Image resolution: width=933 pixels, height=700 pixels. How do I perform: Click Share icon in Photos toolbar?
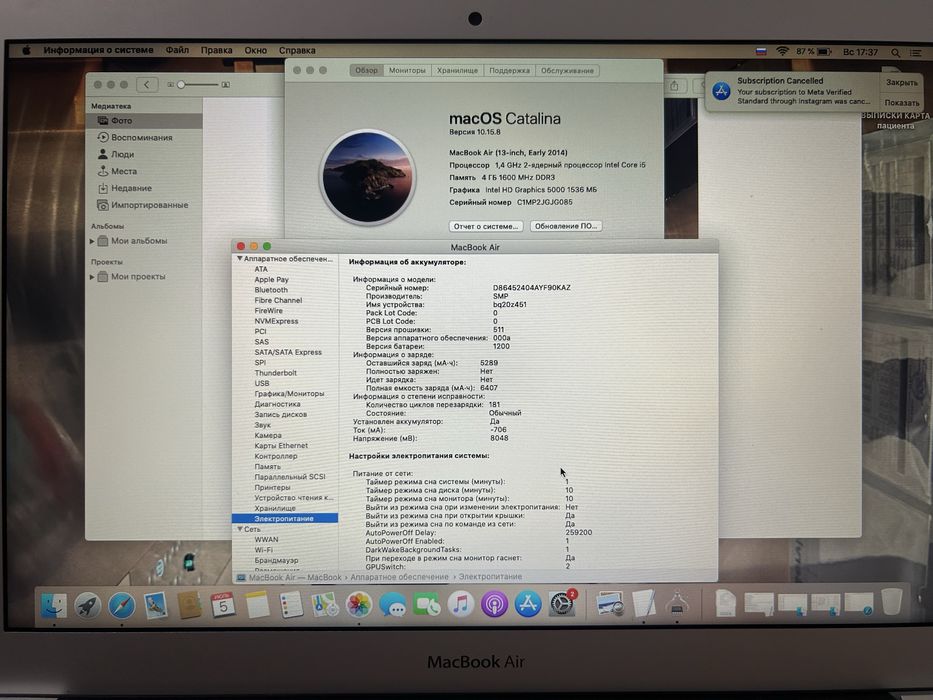click(674, 86)
